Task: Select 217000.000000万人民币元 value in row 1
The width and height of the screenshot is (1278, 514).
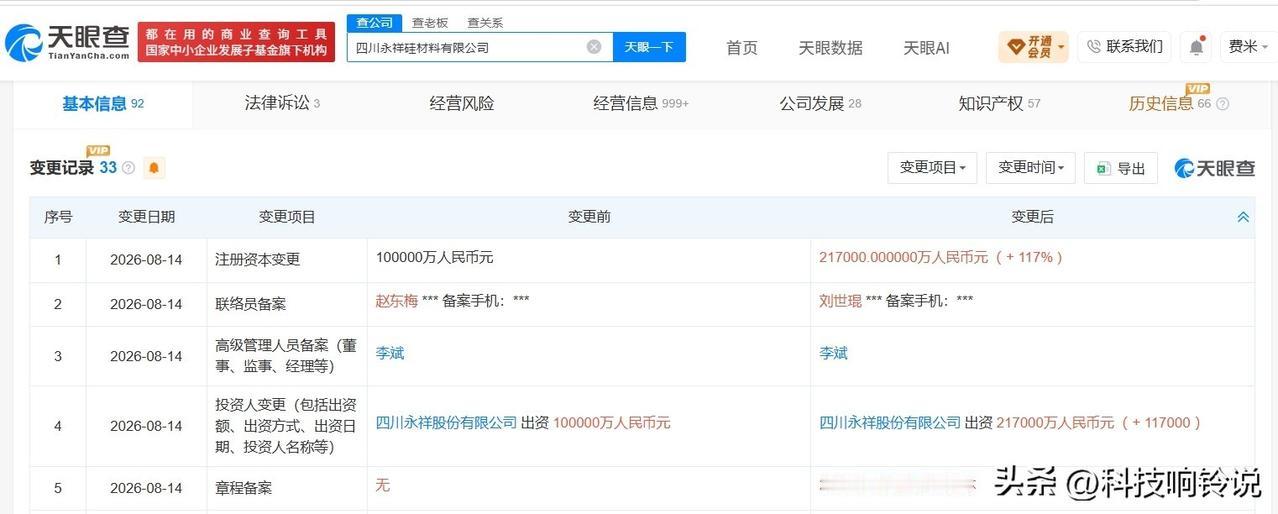Action: [904, 257]
